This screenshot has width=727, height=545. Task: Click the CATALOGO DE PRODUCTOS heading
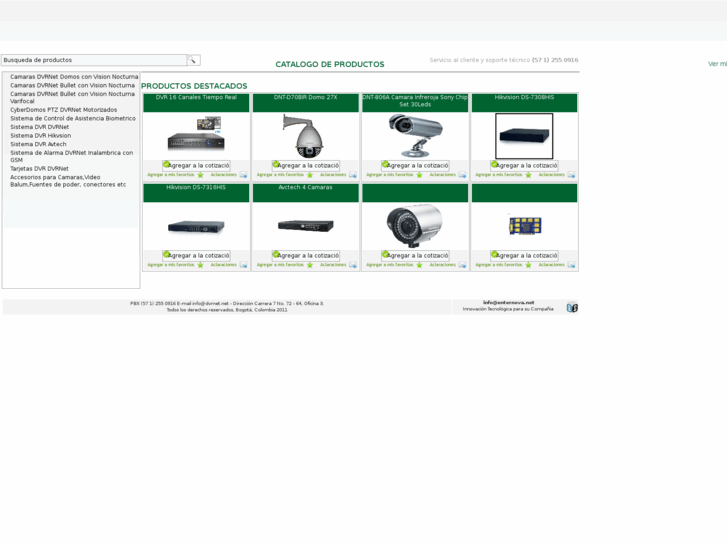tap(330, 64)
